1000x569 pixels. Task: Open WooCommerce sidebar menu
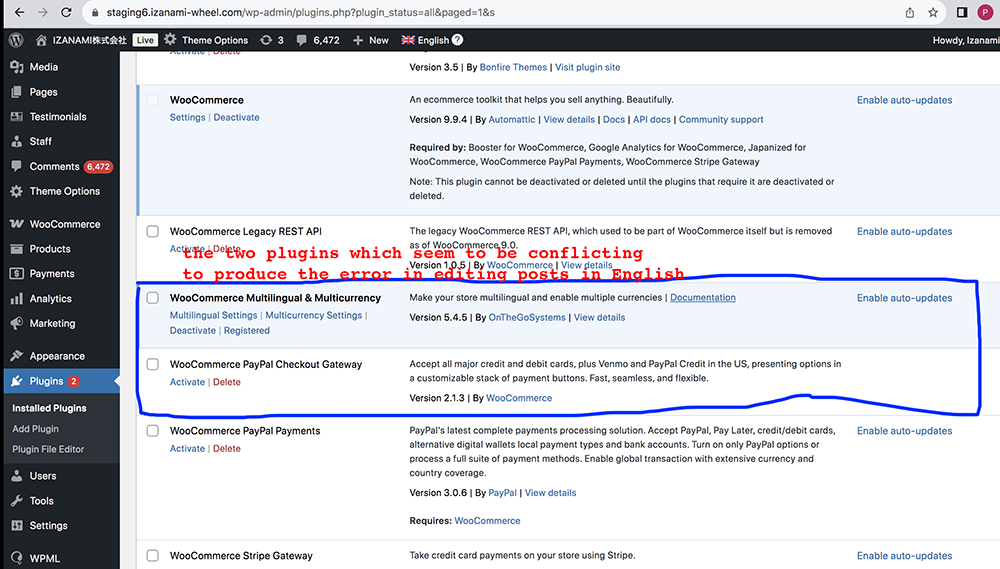(x=64, y=225)
